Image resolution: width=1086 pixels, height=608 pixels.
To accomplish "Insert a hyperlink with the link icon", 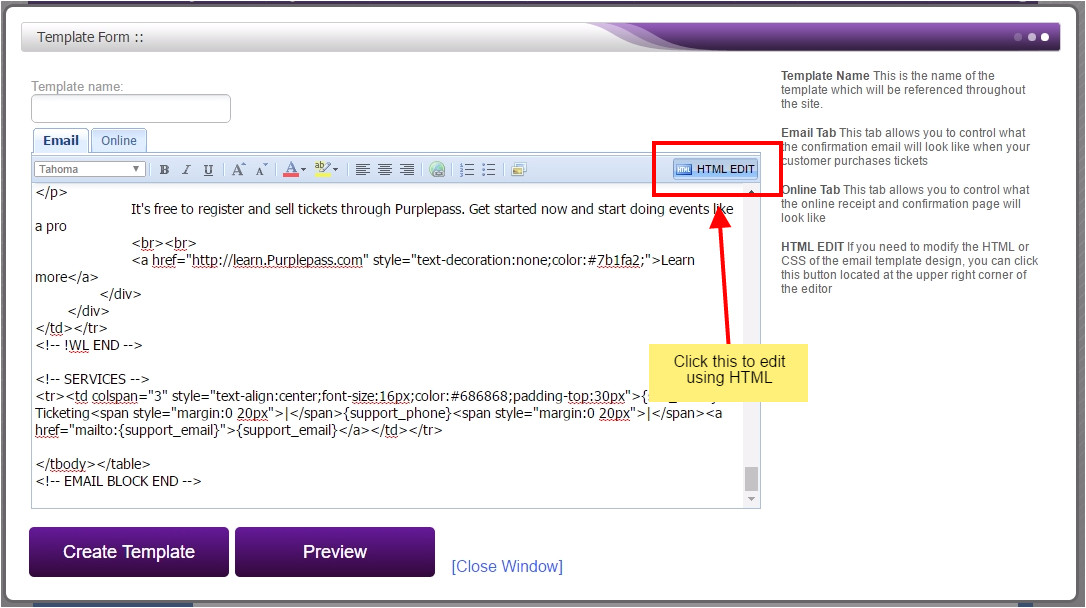I will tap(437, 170).
